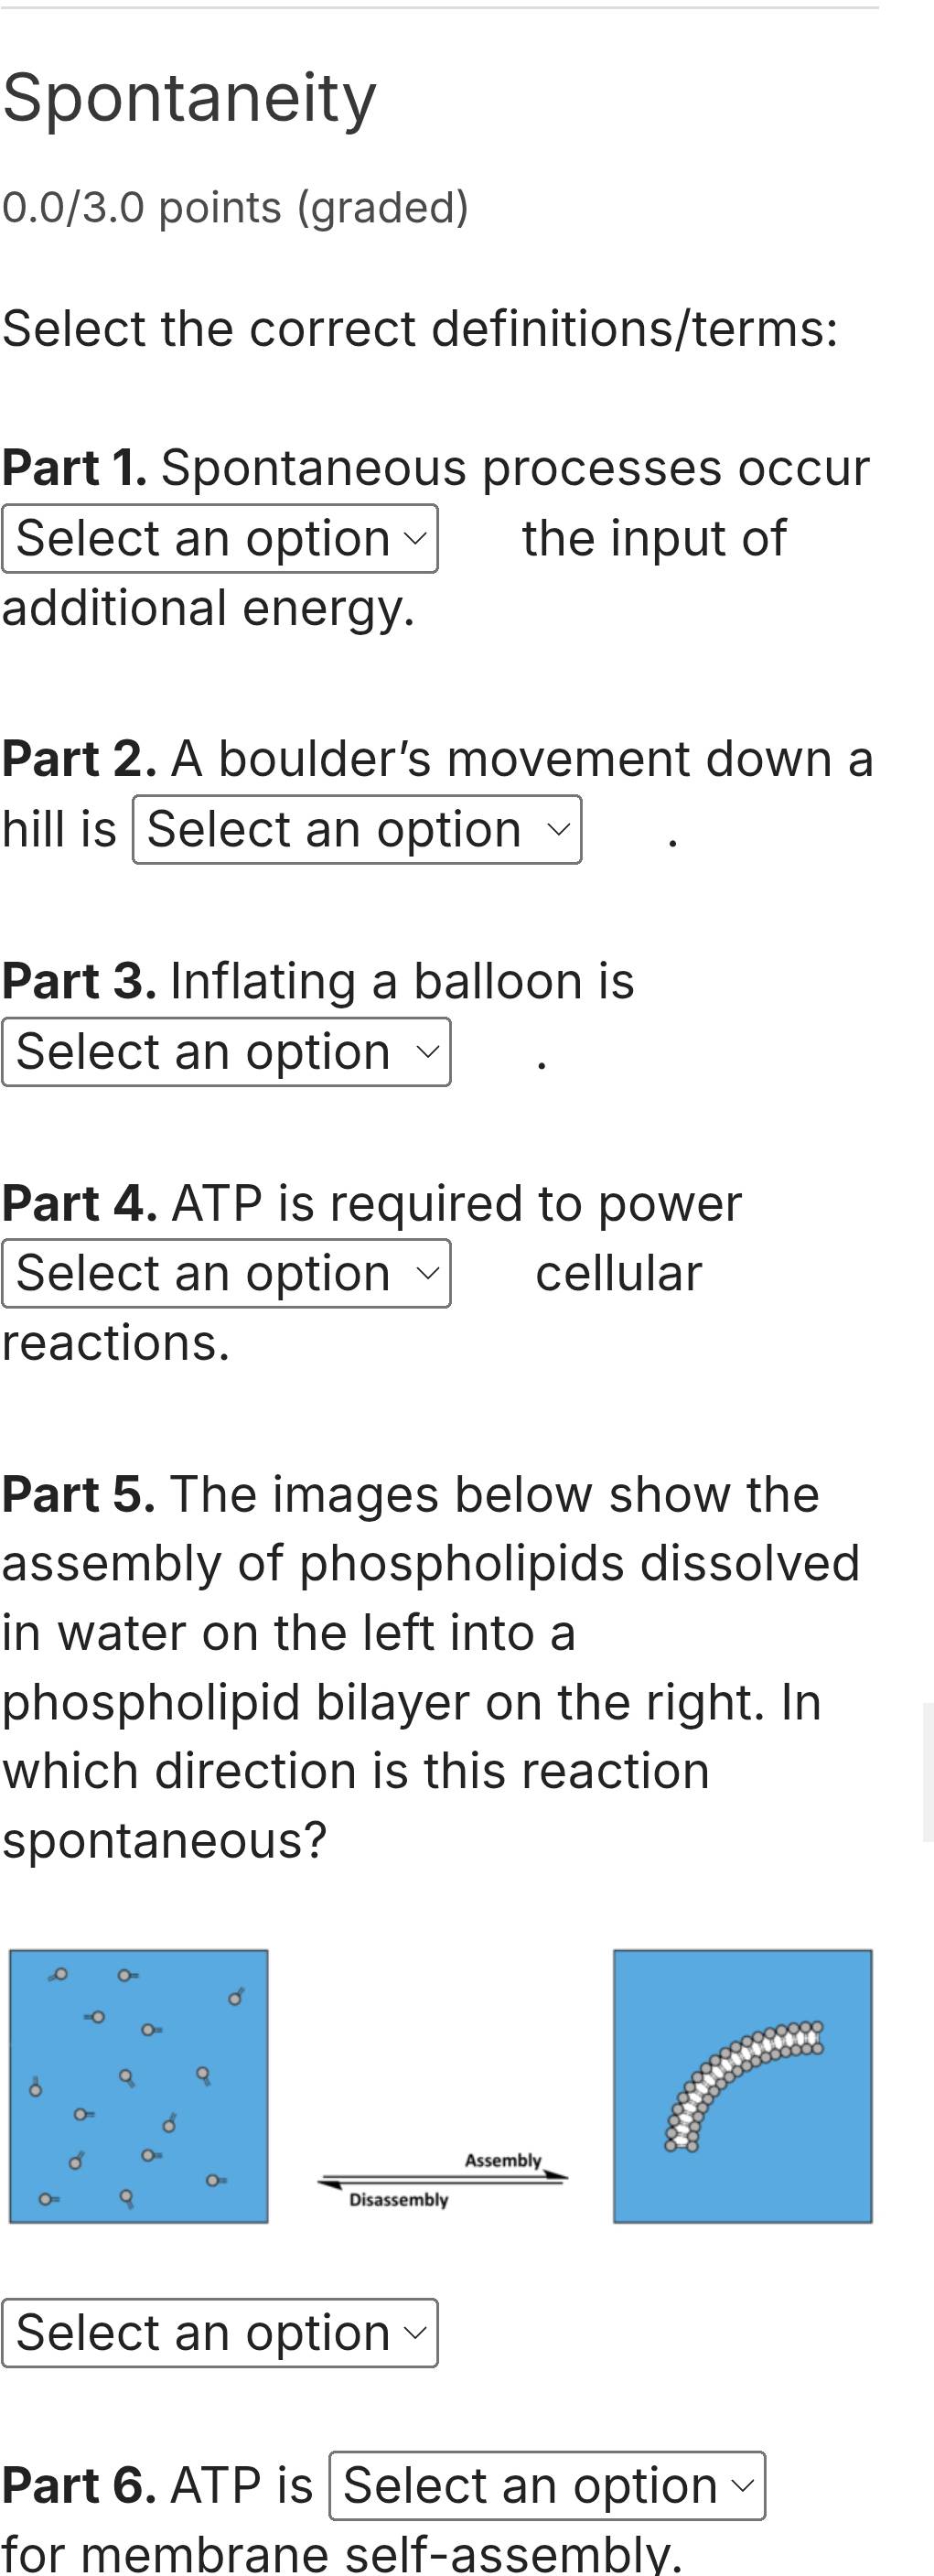Click the chevron in Part 6's membrane dropdown
This screenshot has height=2576, width=934.
[742, 2485]
